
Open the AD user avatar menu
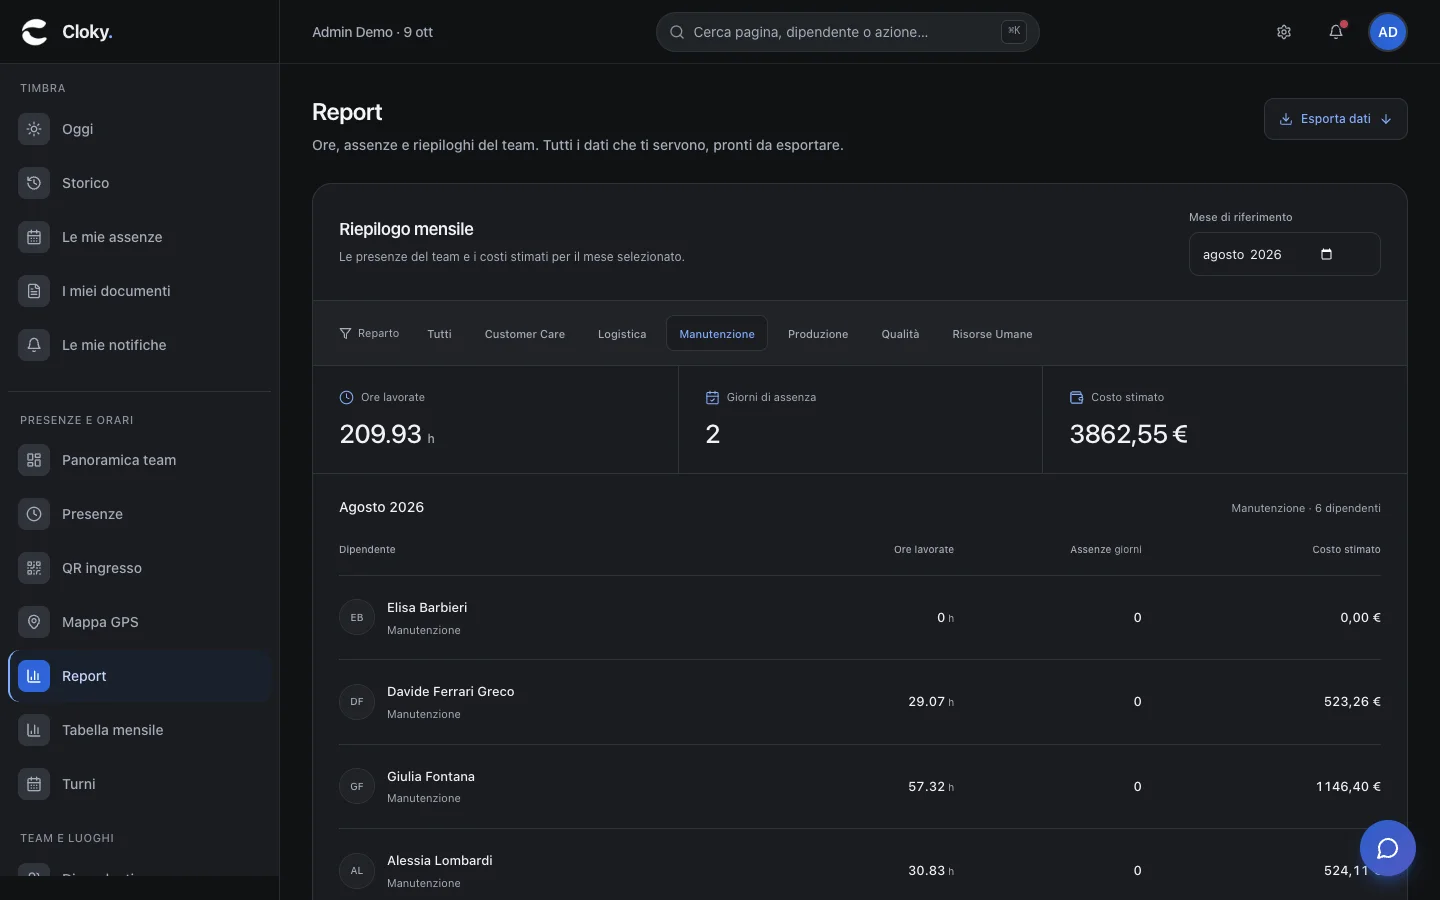[1388, 32]
